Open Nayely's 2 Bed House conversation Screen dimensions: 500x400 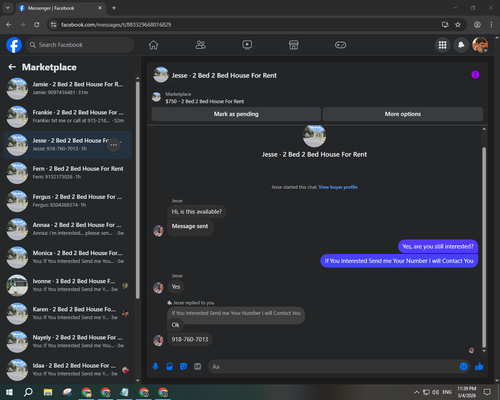click(68, 341)
